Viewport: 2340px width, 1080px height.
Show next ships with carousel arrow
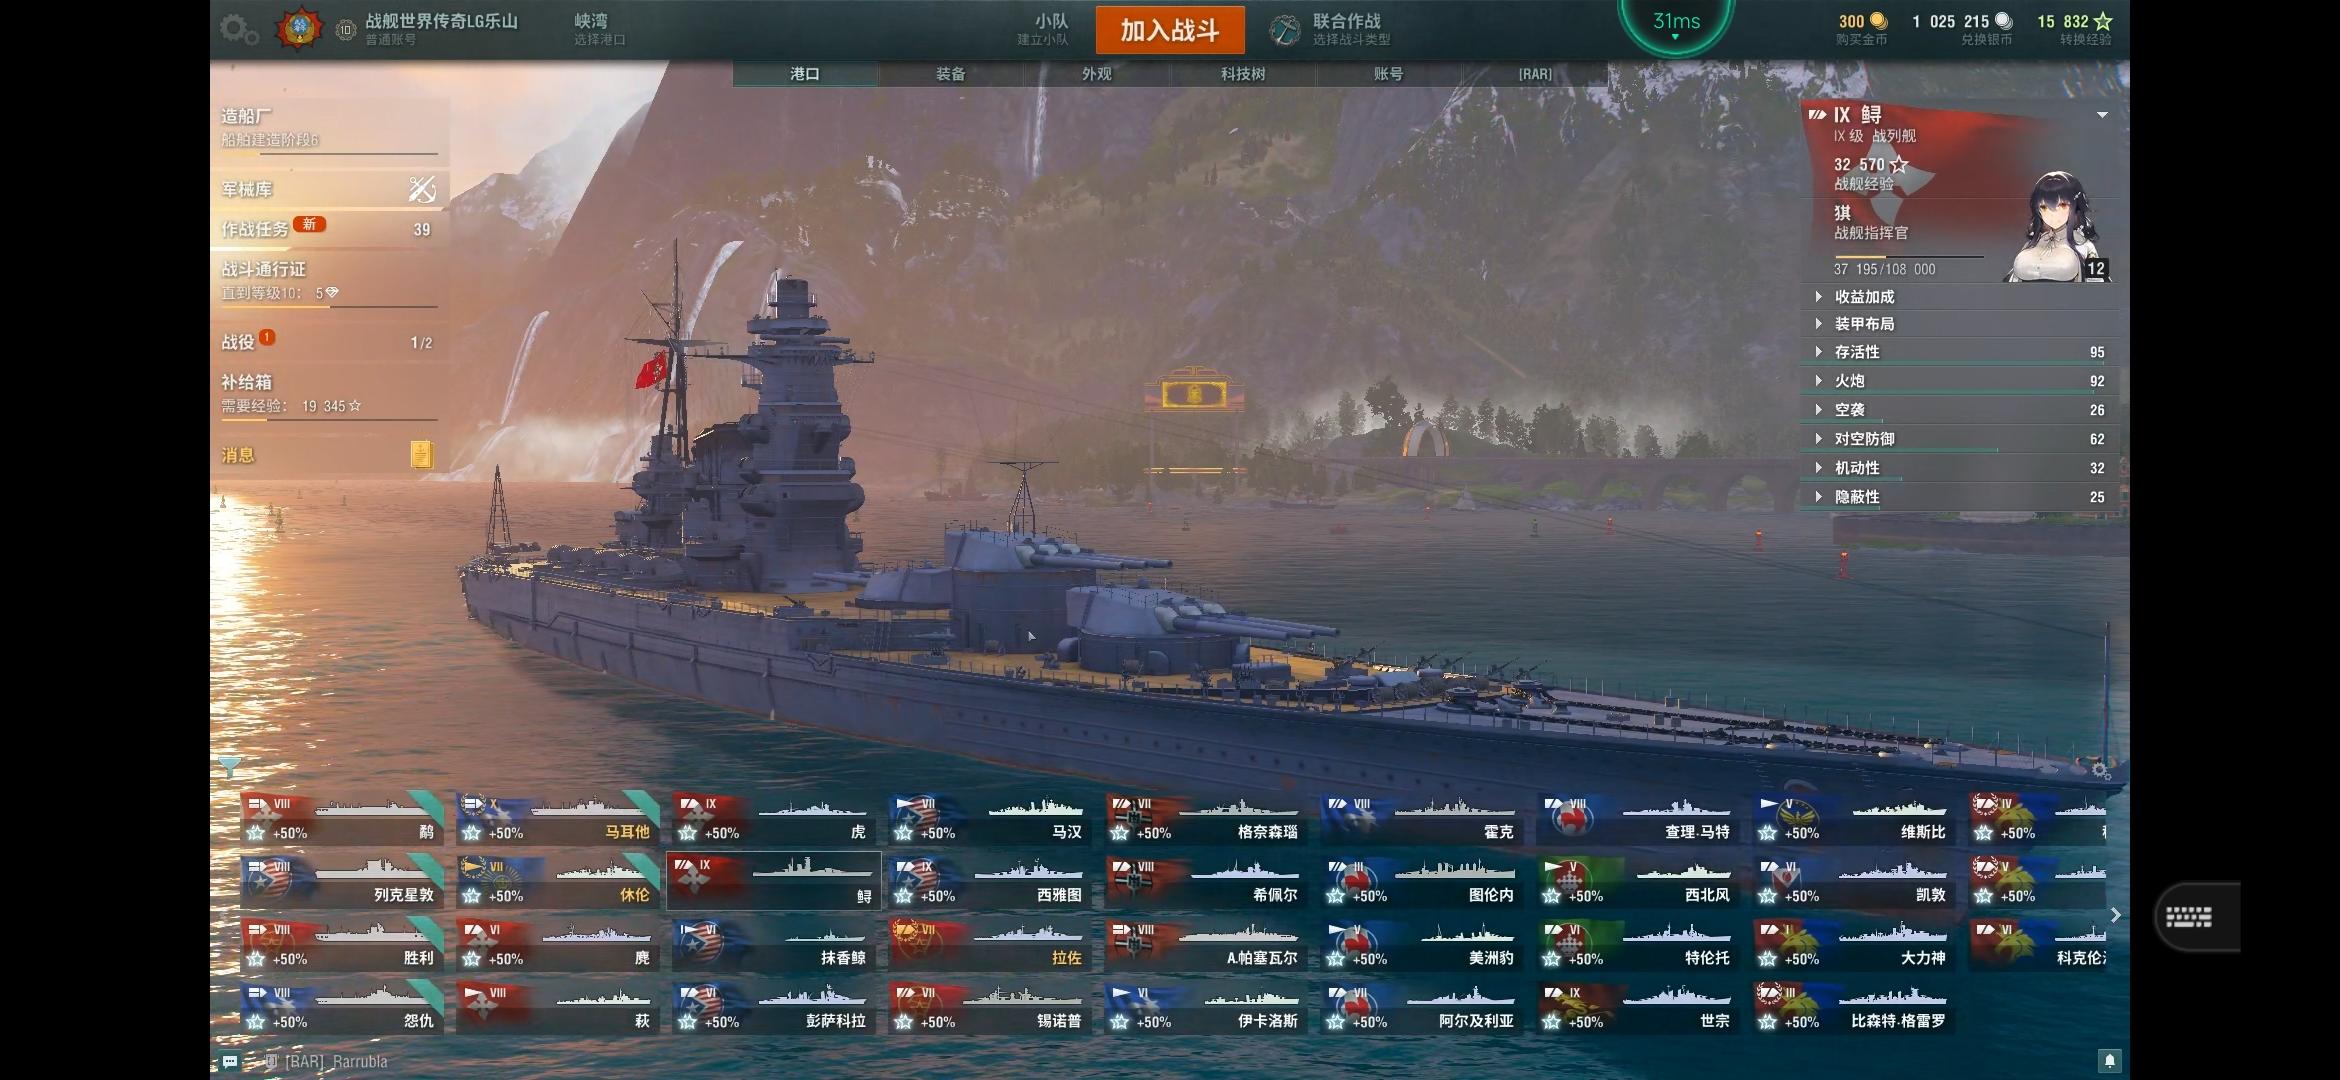[x=2115, y=915]
